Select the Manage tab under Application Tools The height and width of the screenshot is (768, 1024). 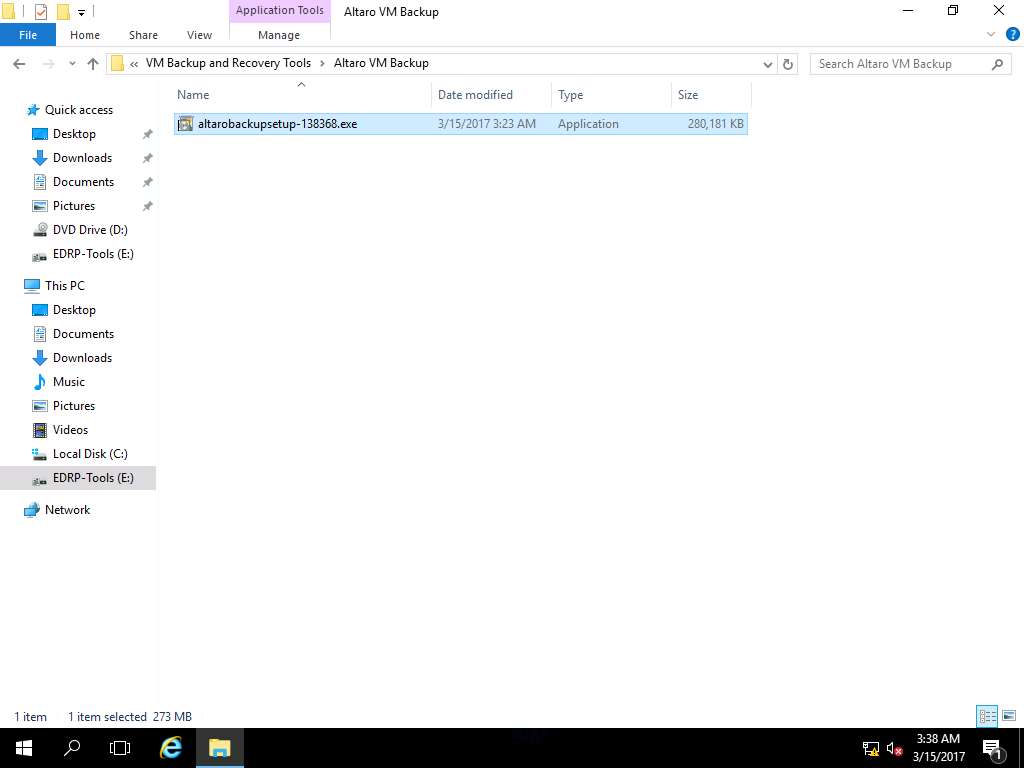279,35
